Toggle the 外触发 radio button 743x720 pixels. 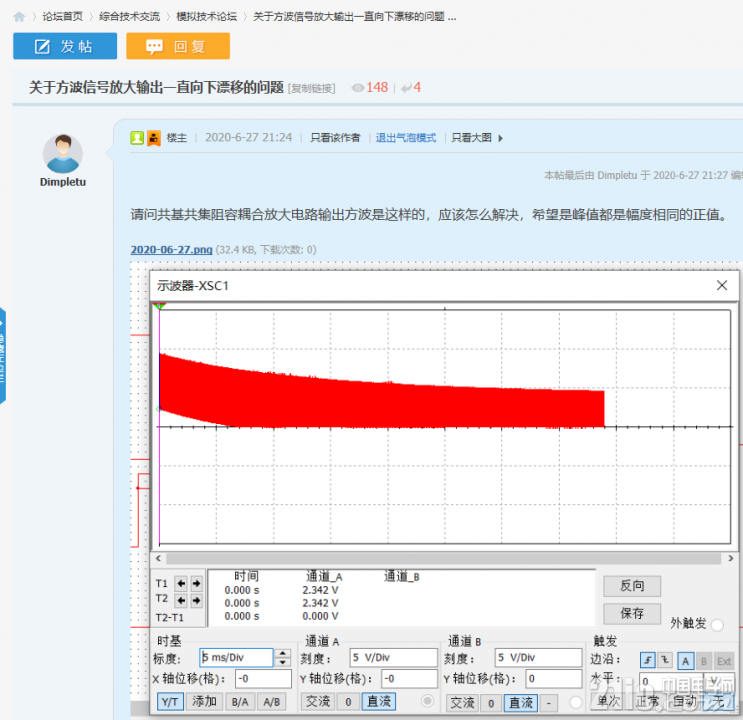tap(717, 625)
